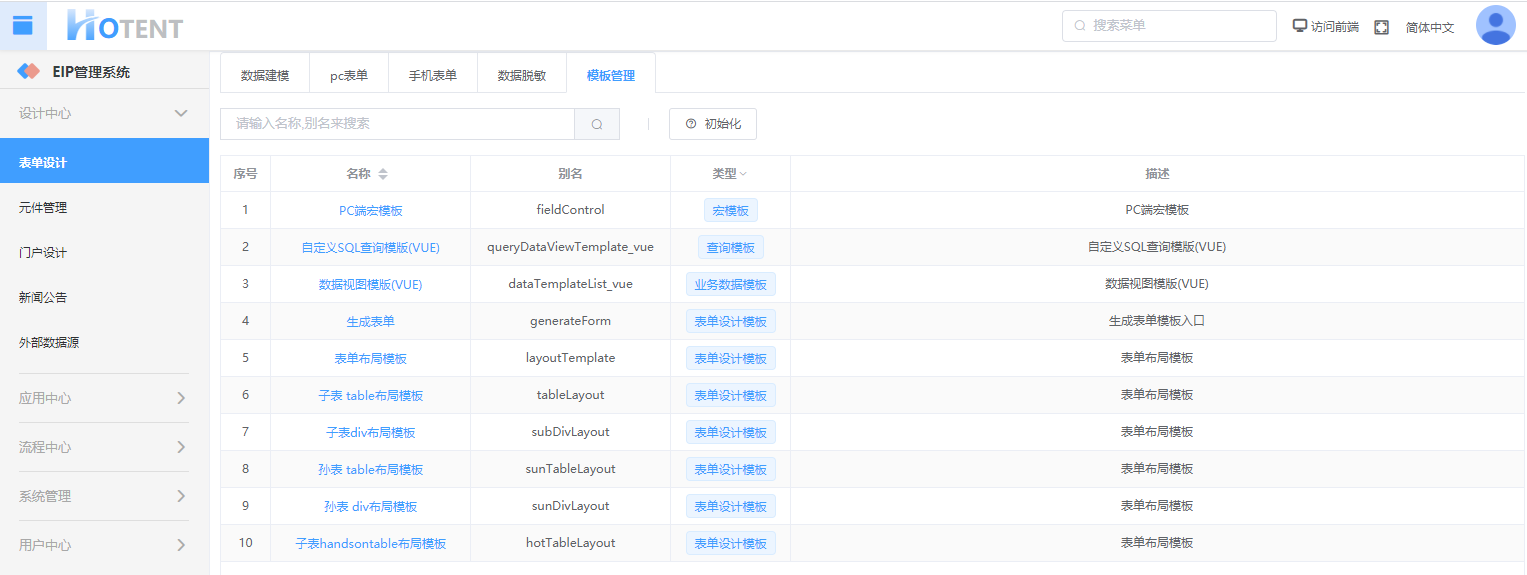Click alias dataTemplateList_vue cell
The height and width of the screenshot is (575, 1527).
tap(571, 284)
